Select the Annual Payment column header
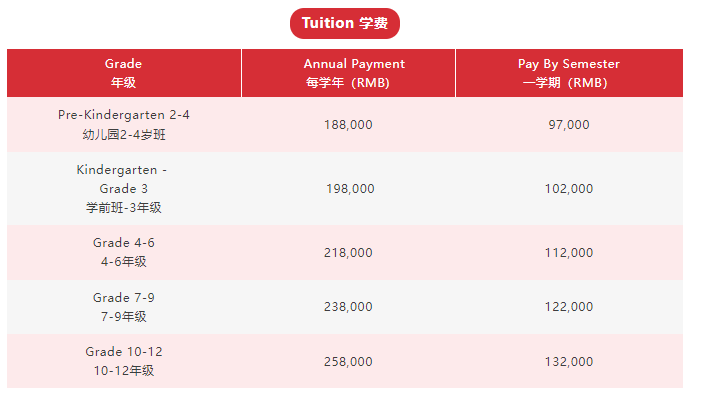This screenshot has width=701, height=402. tap(348, 73)
